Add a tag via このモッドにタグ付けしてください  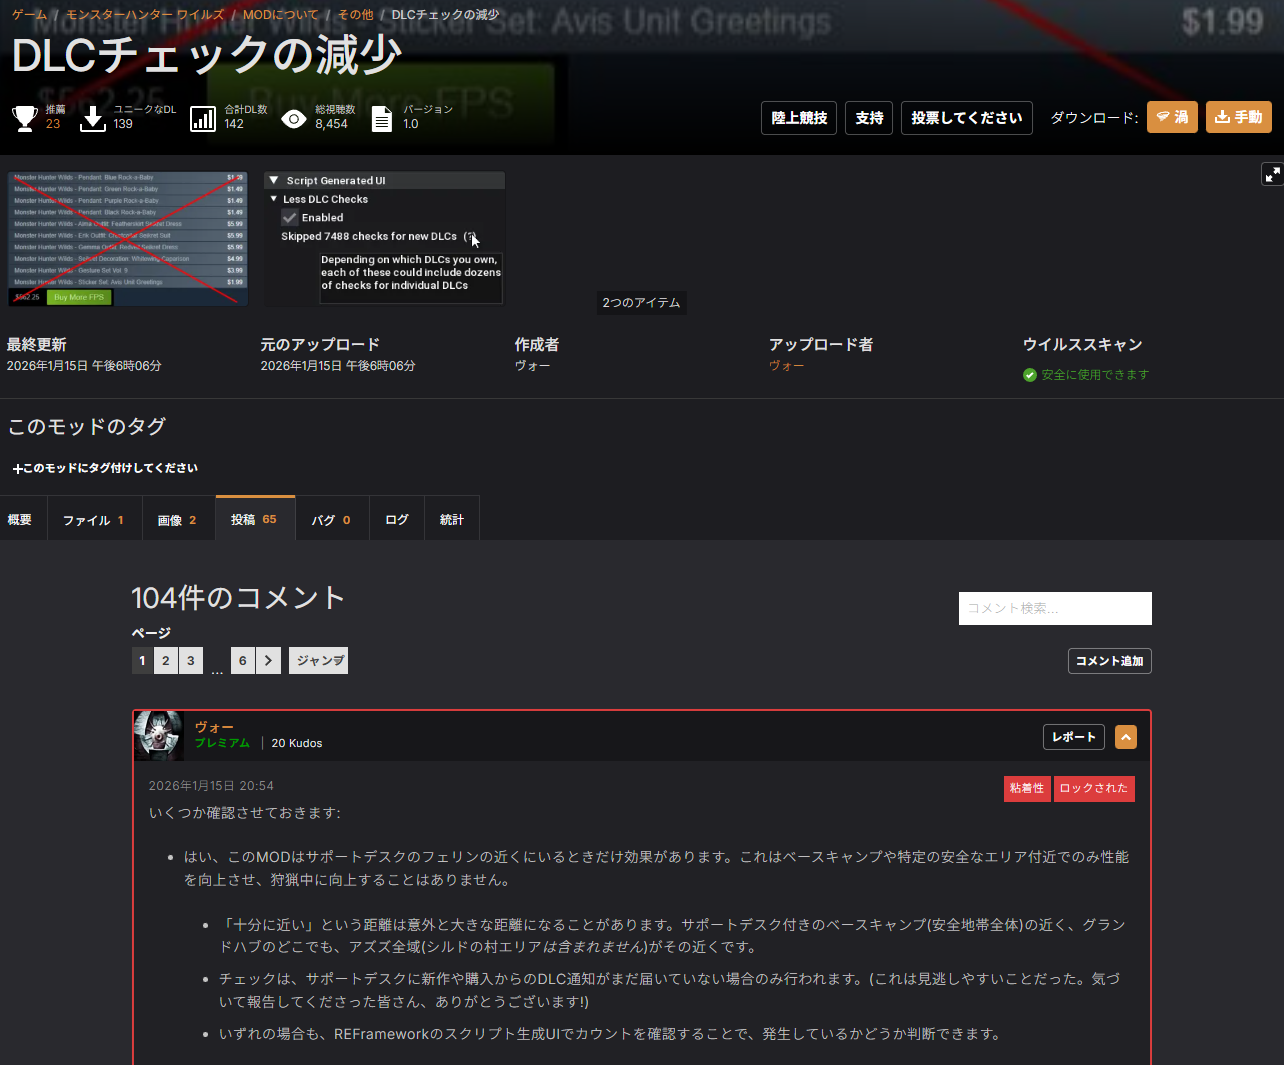pos(105,468)
